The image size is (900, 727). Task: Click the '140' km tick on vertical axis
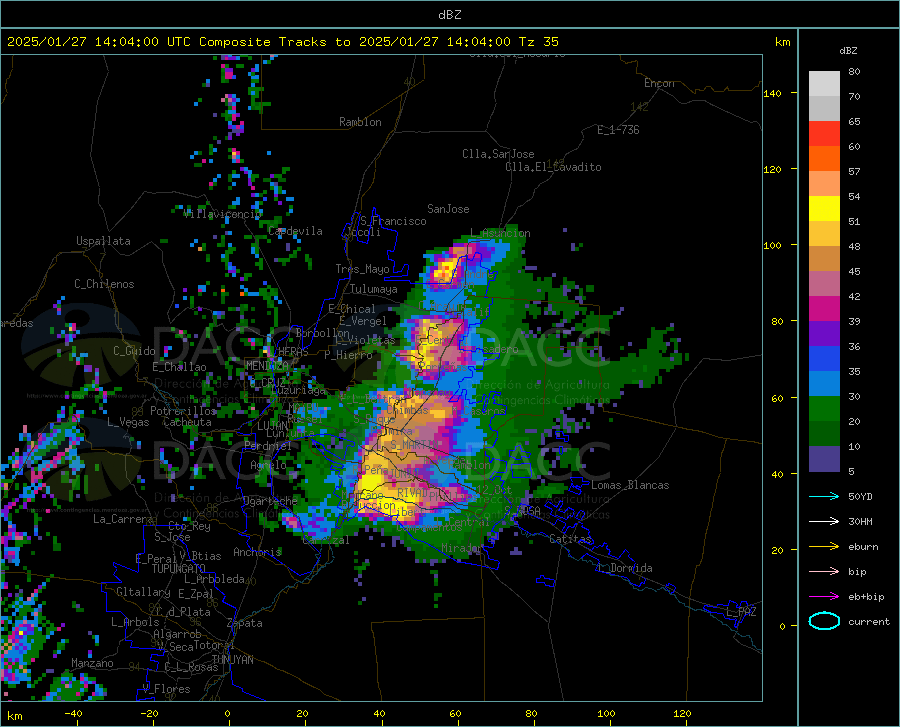772,94
